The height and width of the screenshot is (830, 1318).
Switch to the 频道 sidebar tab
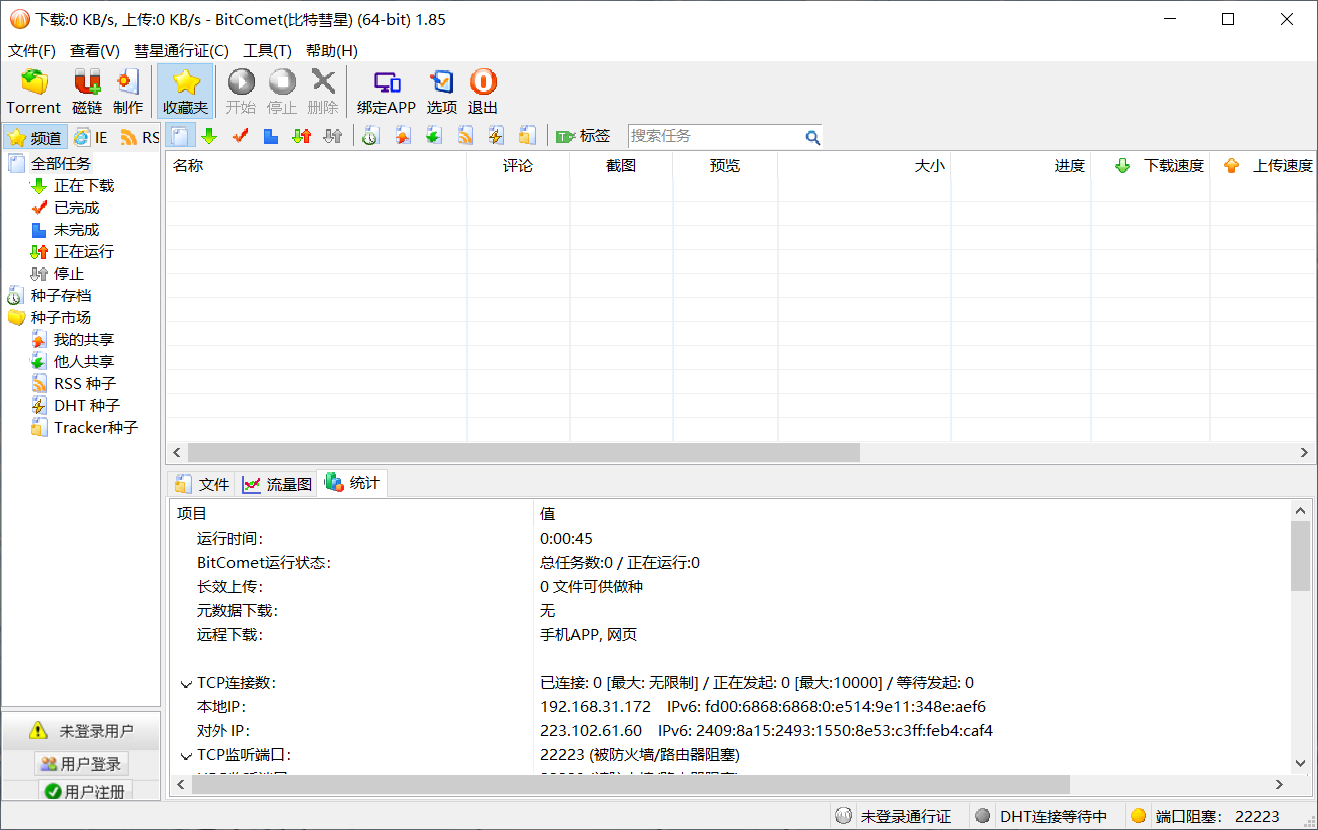(35, 138)
